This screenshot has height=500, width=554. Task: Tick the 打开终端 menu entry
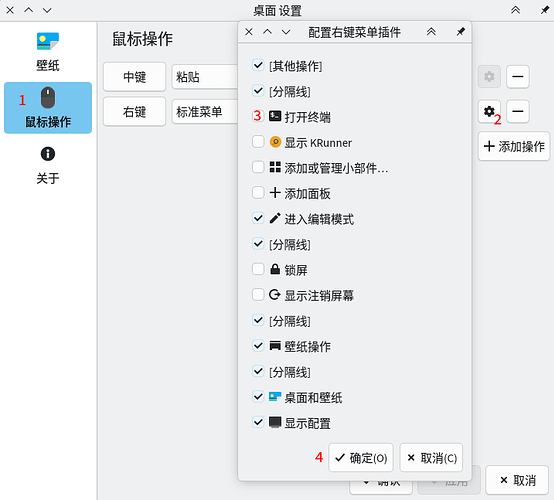click(258, 116)
